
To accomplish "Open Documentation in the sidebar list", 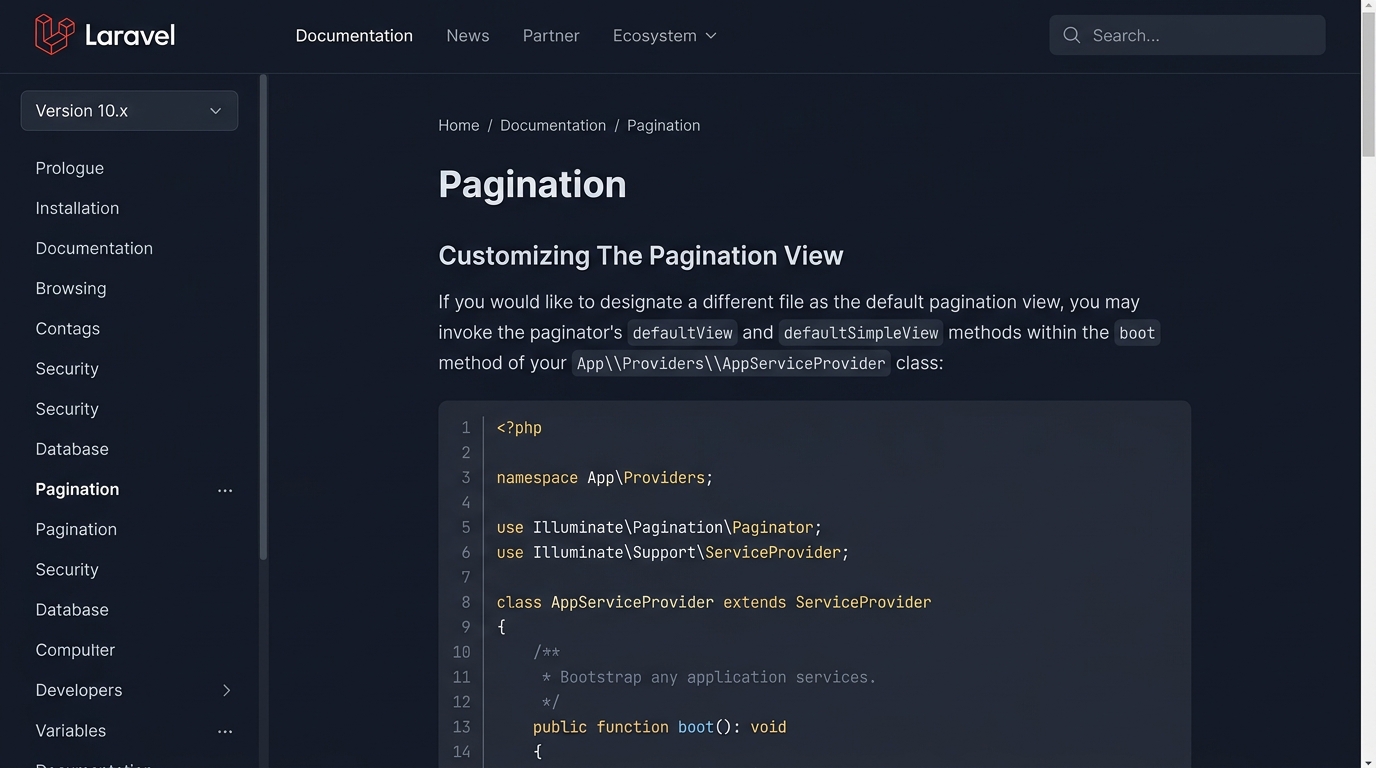I will [94, 248].
